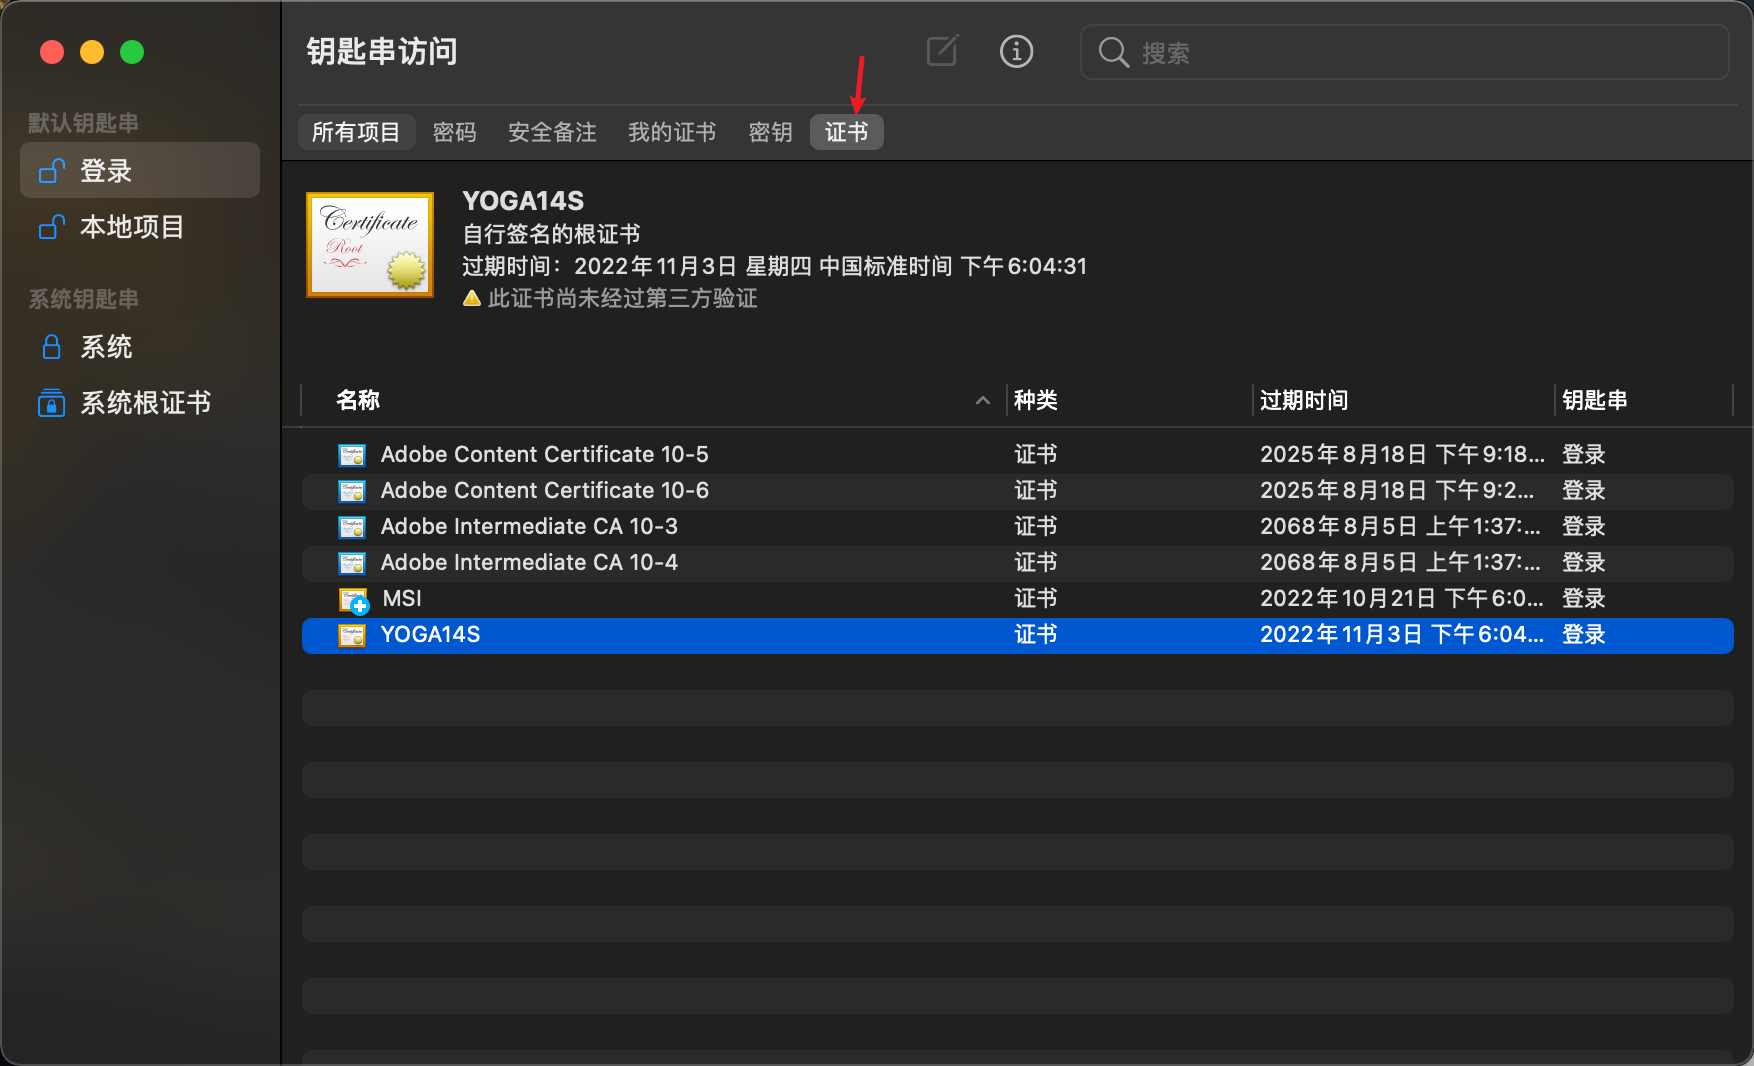Toggle sort order with 名称 column chevron
This screenshot has height=1066, width=1754.
tap(982, 401)
